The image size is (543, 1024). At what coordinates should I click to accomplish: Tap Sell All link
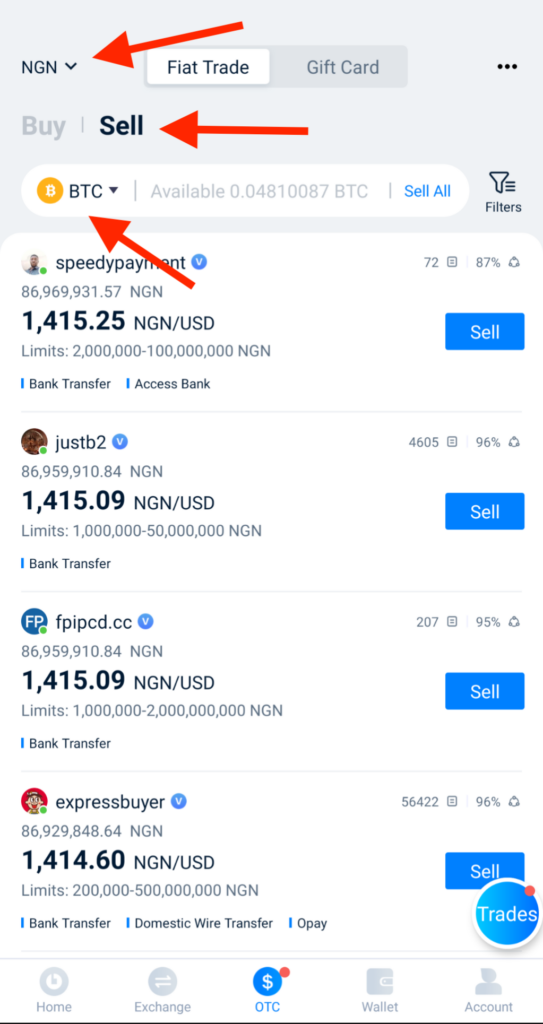(x=427, y=191)
